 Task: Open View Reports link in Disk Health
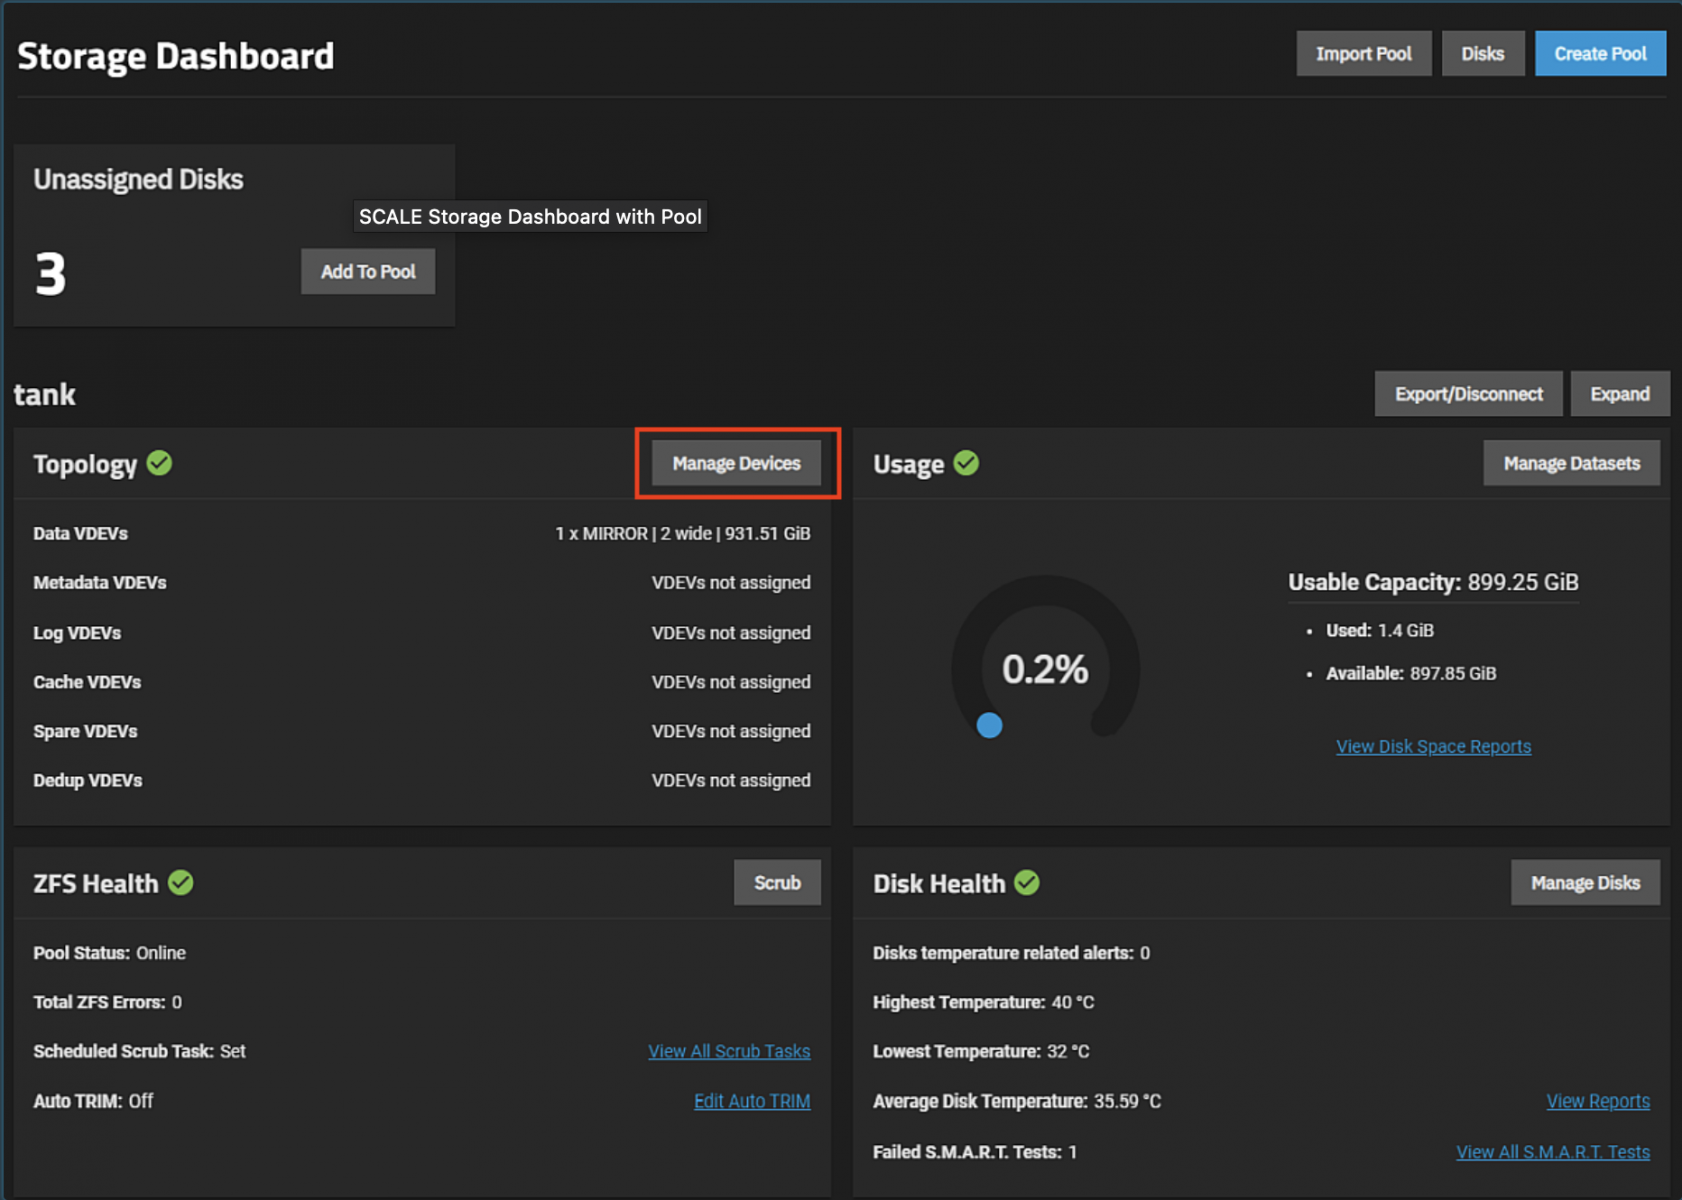tap(1598, 1101)
